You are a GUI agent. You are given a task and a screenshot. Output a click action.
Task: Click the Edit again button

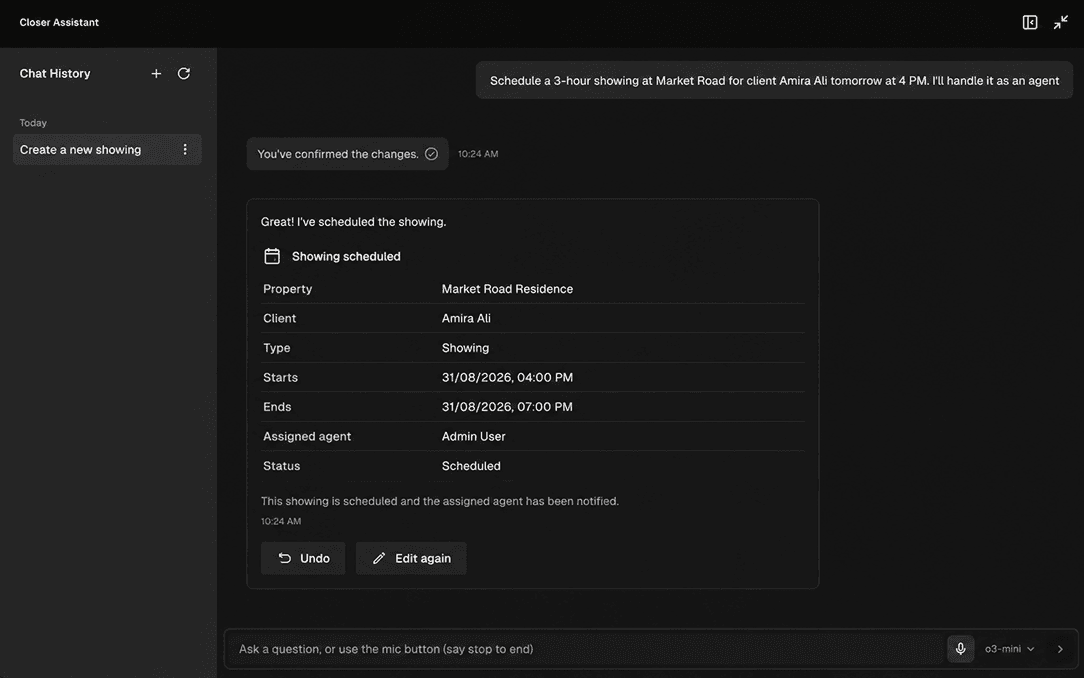[411, 558]
